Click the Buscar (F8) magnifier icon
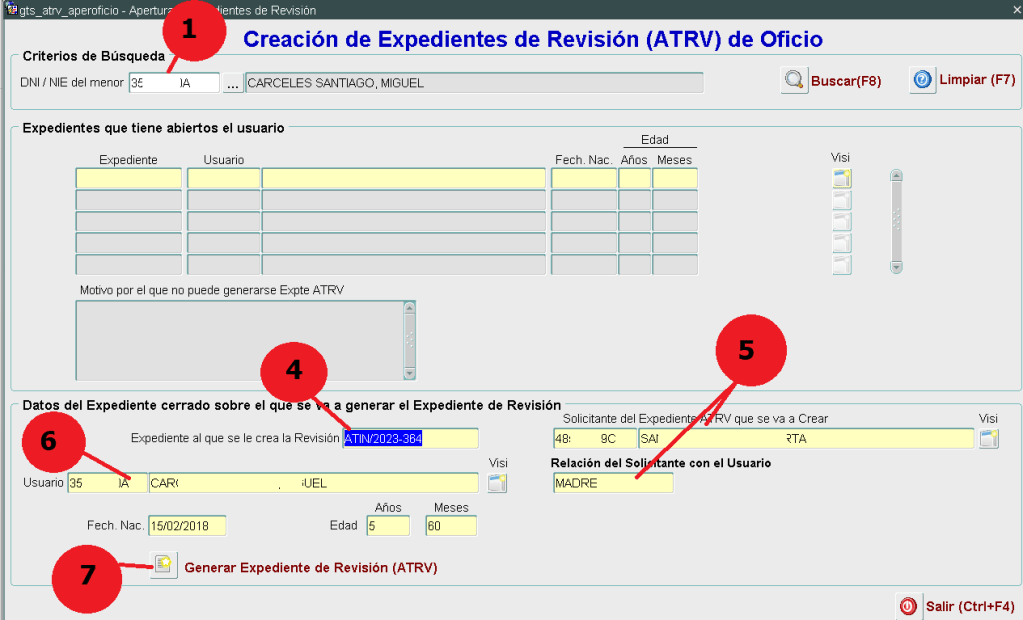 pyautogui.click(x=794, y=81)
